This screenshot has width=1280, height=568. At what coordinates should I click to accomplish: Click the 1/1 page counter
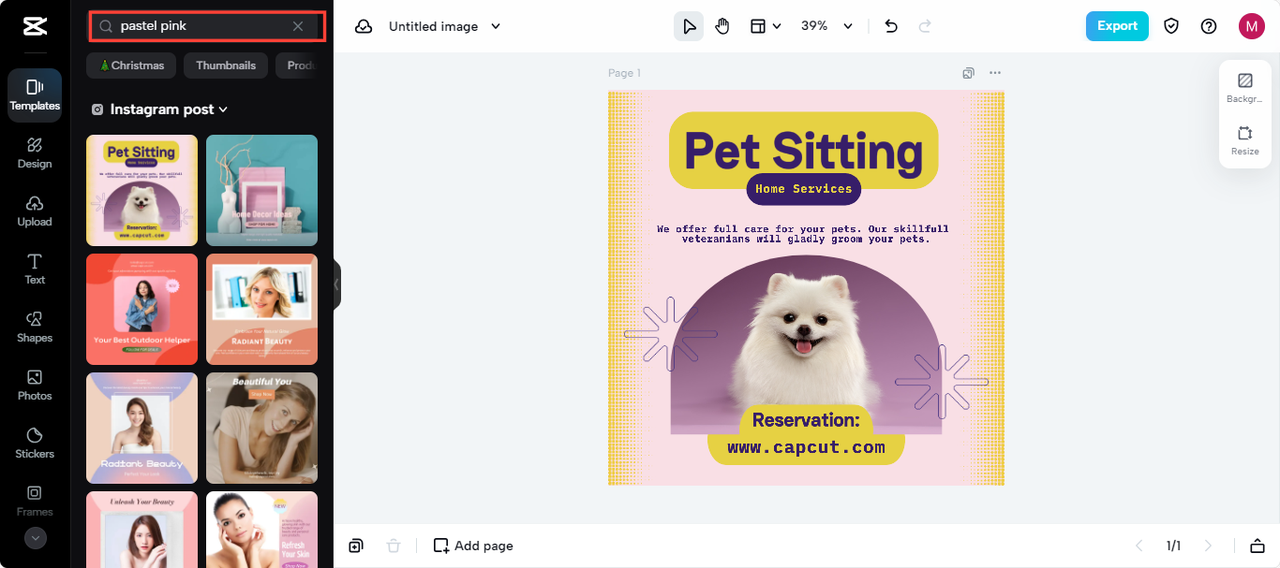coord(1173,546)
